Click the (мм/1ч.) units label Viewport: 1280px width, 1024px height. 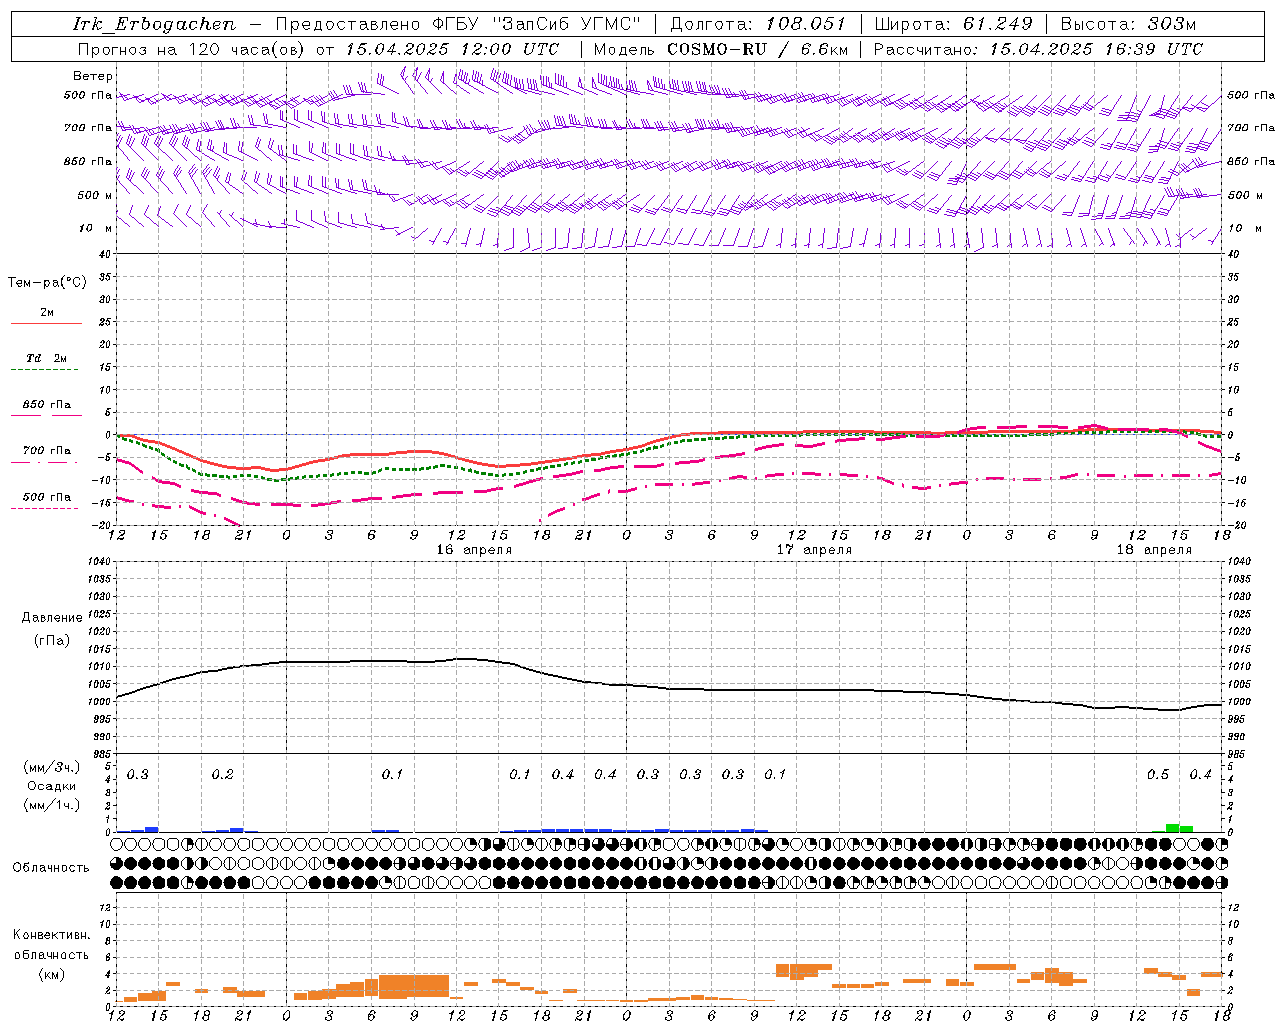51,805
